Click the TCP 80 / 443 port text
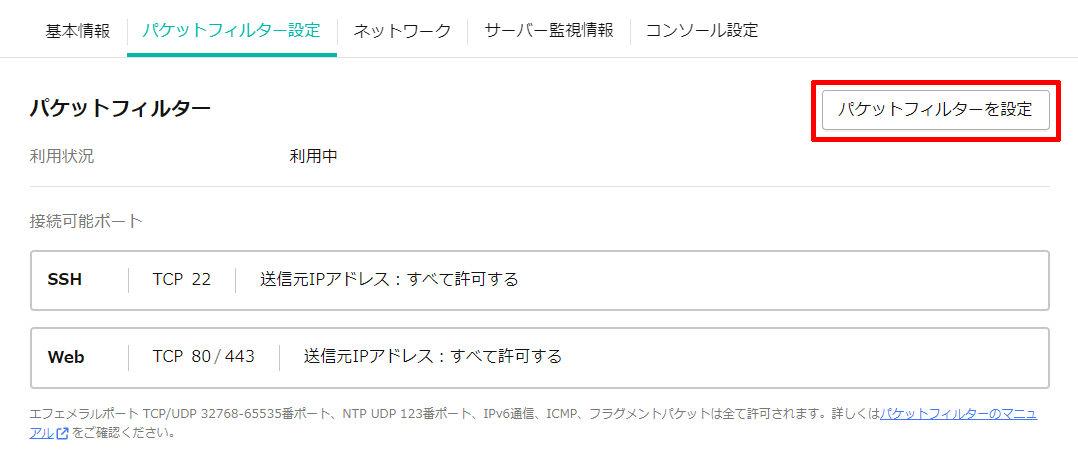This screenshot has height=466, width=1078. pyautogui.click(x=204, y=357)
